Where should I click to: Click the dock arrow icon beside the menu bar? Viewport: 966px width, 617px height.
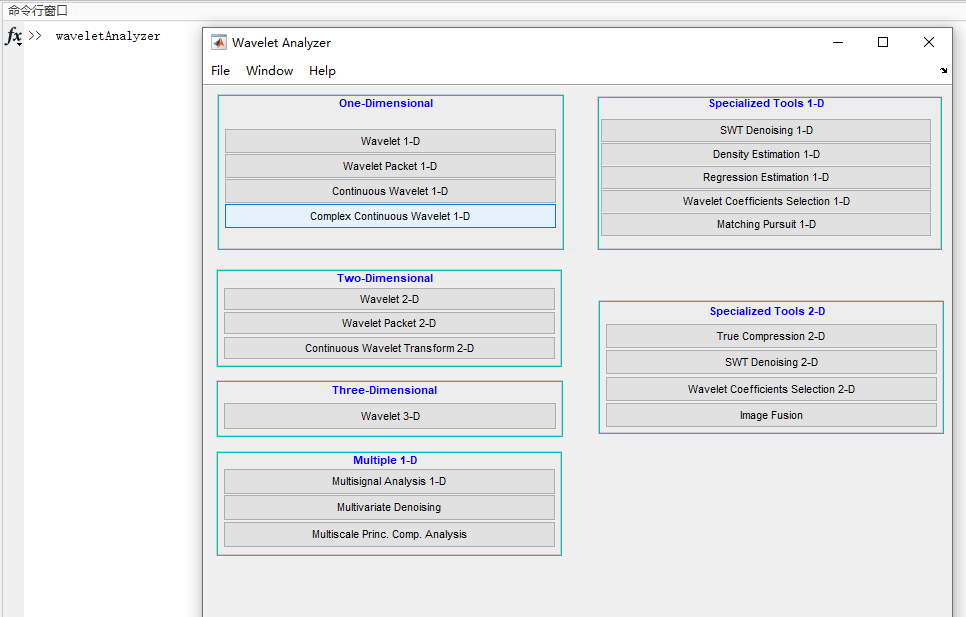[944, 71]
